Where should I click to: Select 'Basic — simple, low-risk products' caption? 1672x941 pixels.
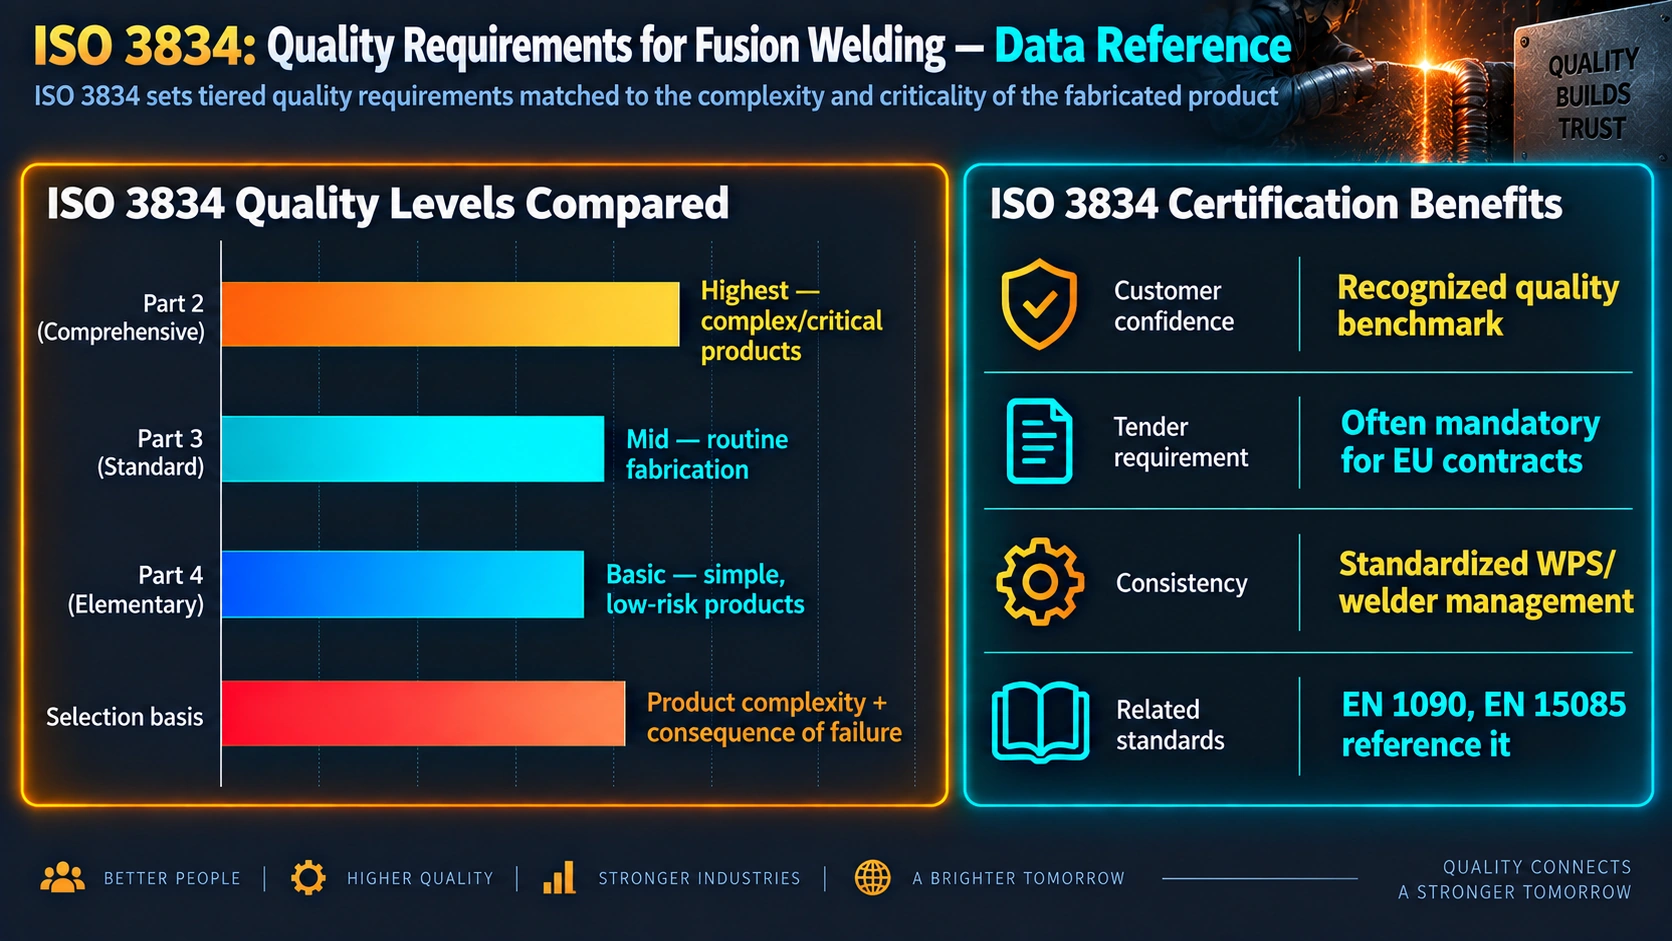point(705,589)
